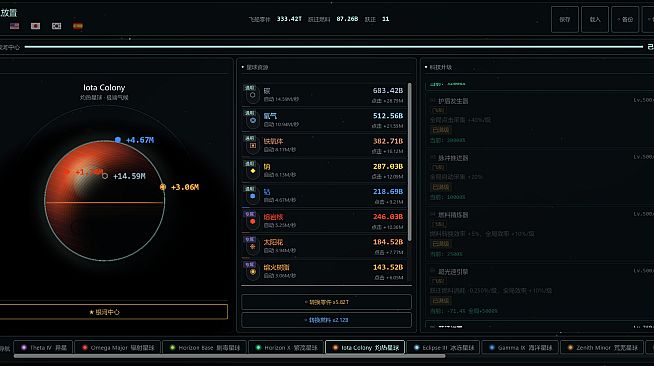Click the convert parts button x5.02T
654x366 pixels.
[327, 302]
